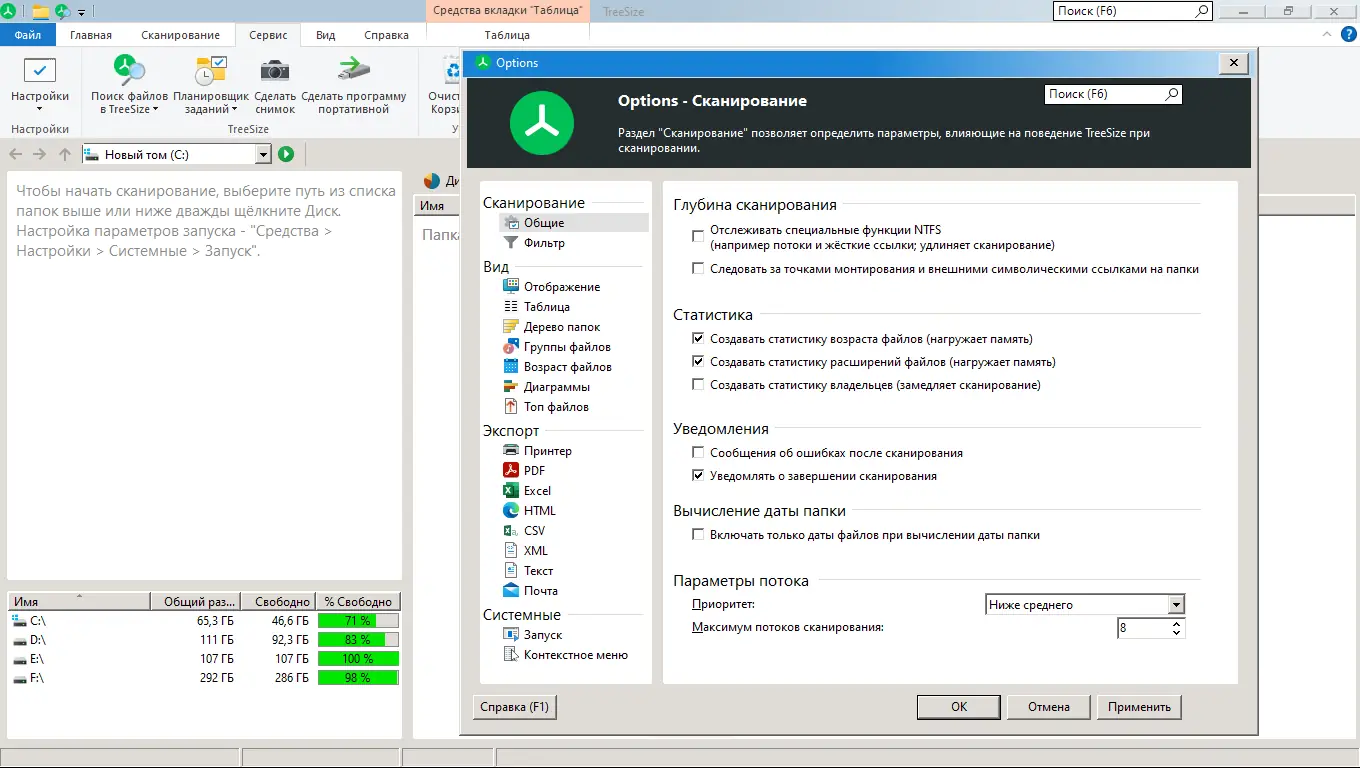Go up one folder level arrow
Screen dimensions: 1360x768
pos(65,154)
